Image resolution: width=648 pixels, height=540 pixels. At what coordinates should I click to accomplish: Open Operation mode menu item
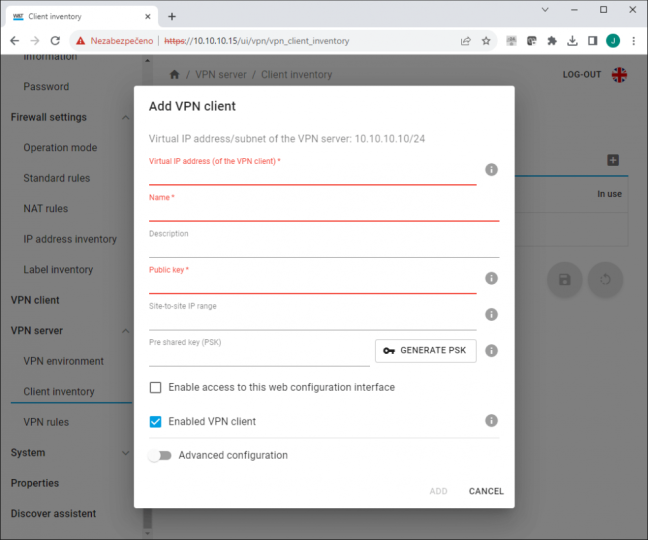click(x=60, y=147)
